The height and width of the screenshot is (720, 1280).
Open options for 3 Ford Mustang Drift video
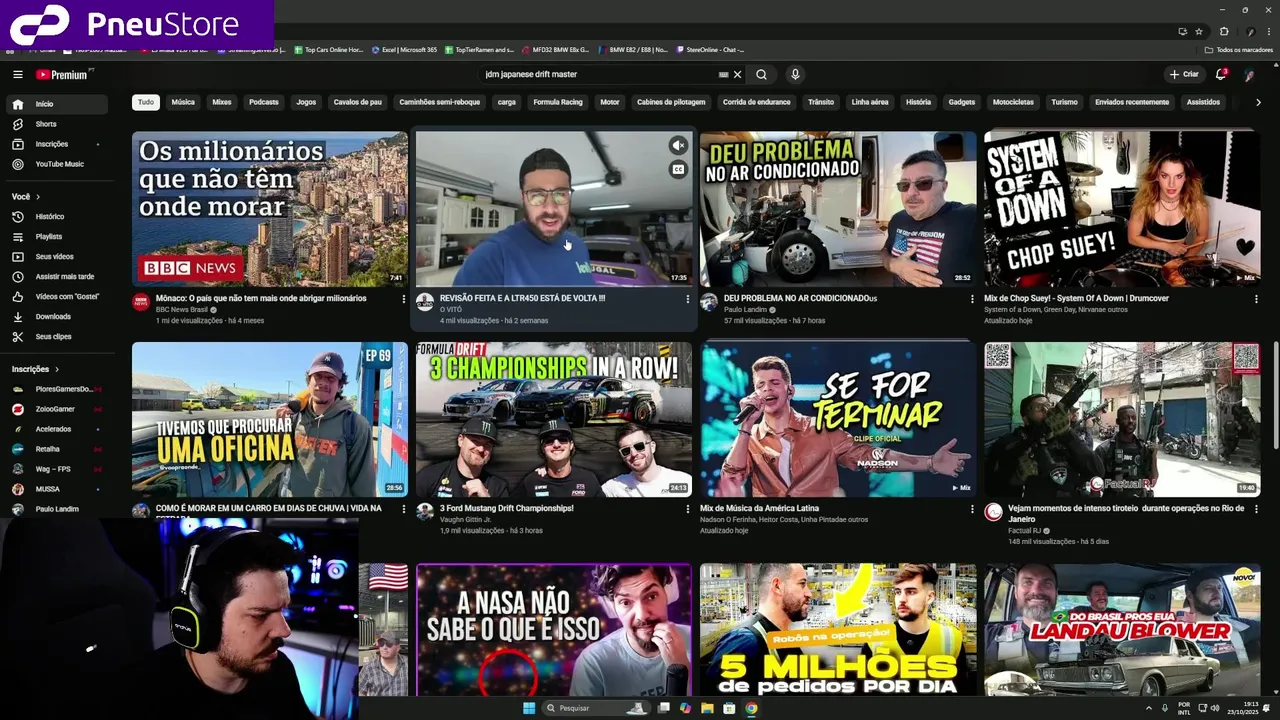(x=687, y=509)
